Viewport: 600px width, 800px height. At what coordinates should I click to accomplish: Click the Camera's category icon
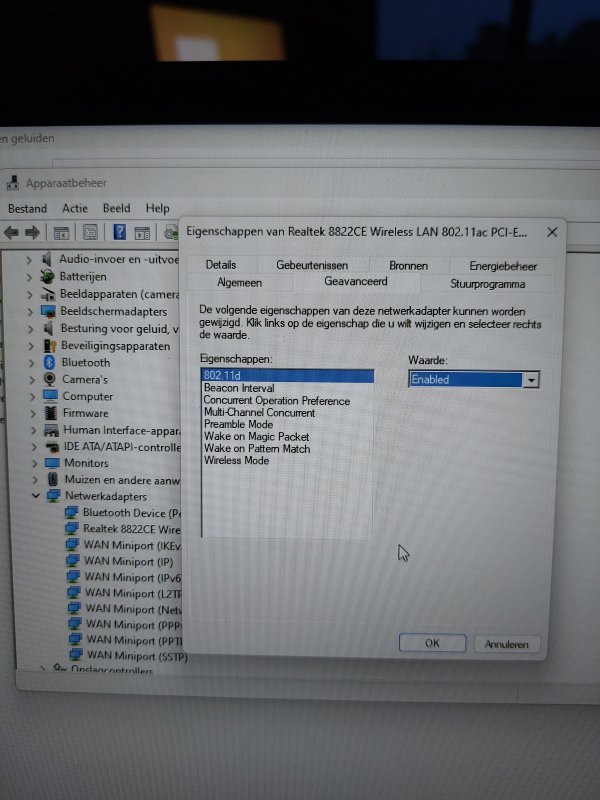click(x=49, y=379)
